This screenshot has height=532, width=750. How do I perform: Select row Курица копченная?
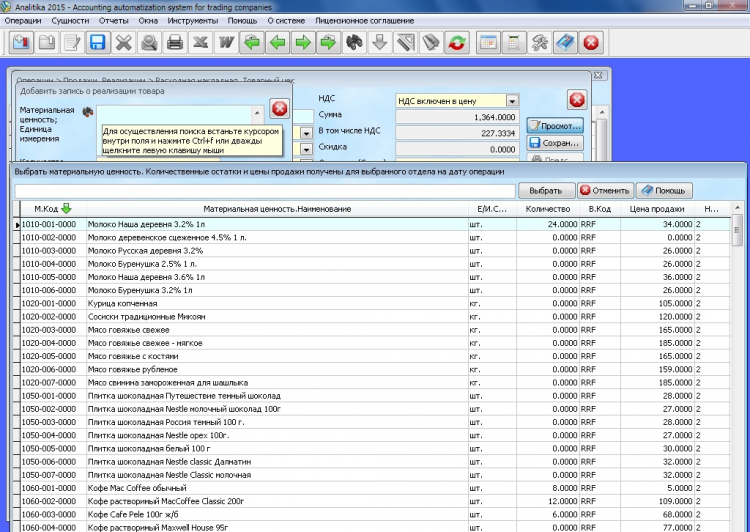pyautogui.click(x=375, y=303)
